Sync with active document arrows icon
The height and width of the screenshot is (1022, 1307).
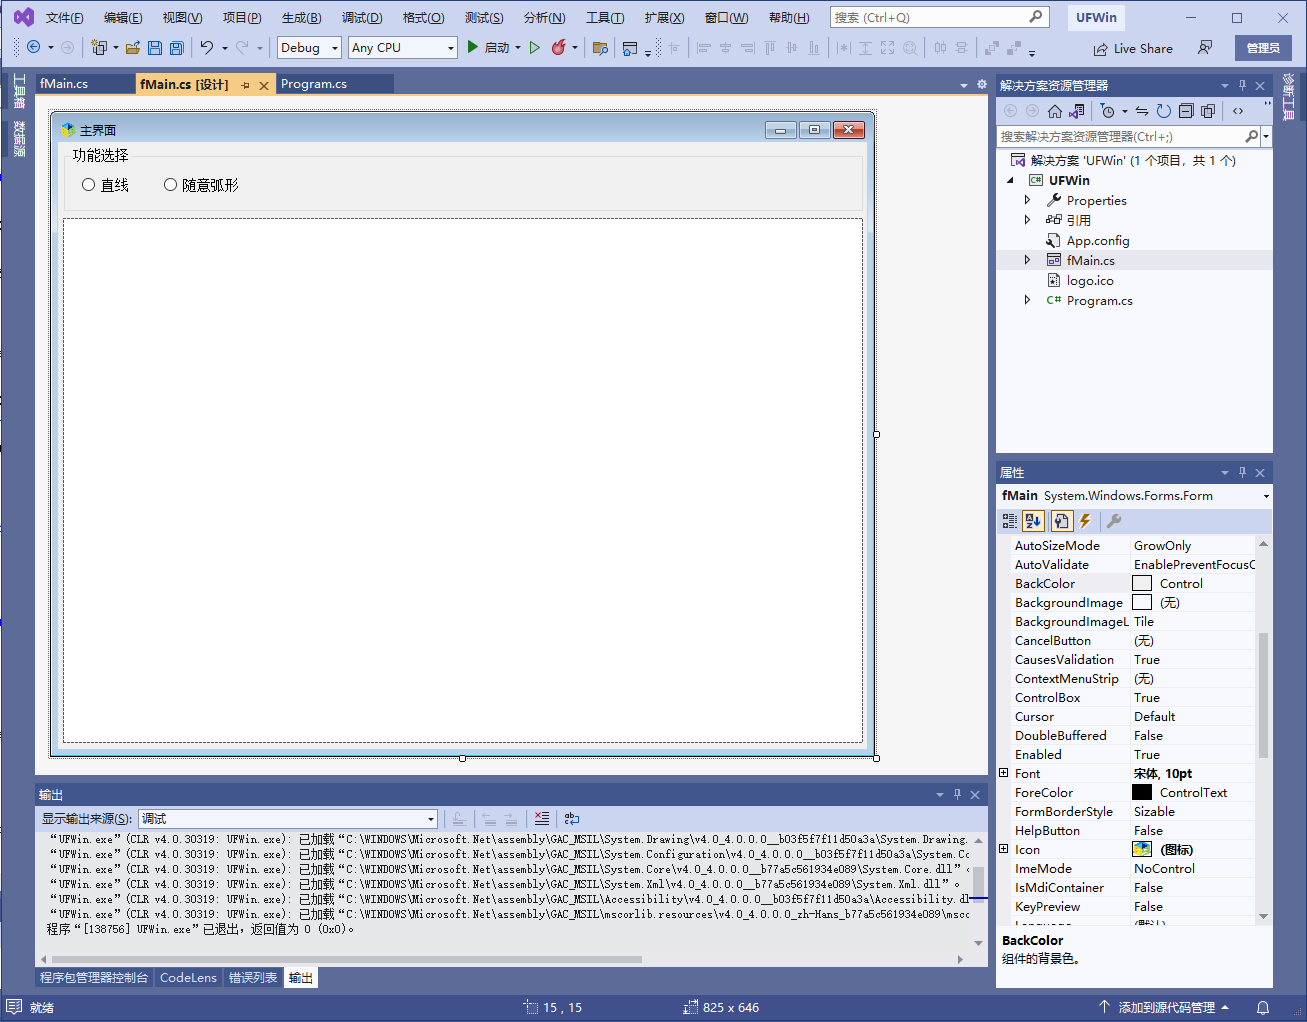(1142, 111)
